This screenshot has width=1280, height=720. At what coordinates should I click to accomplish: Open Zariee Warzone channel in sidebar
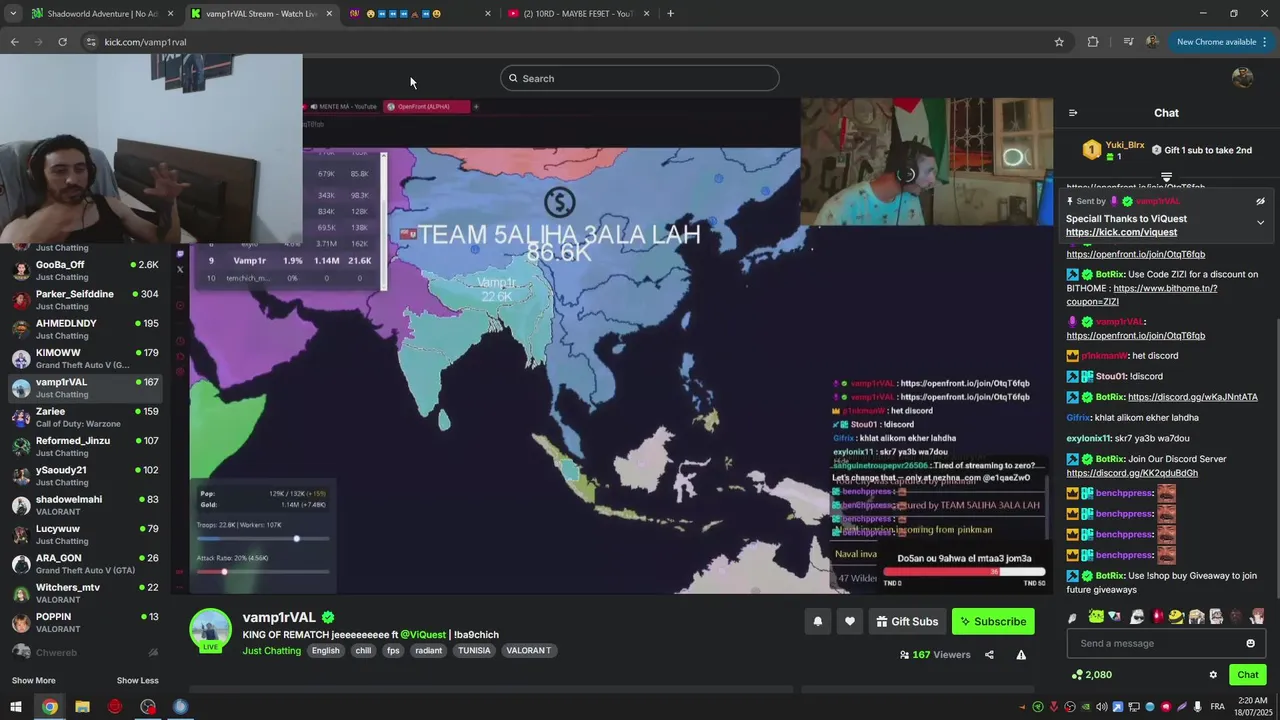click(85, 417)
